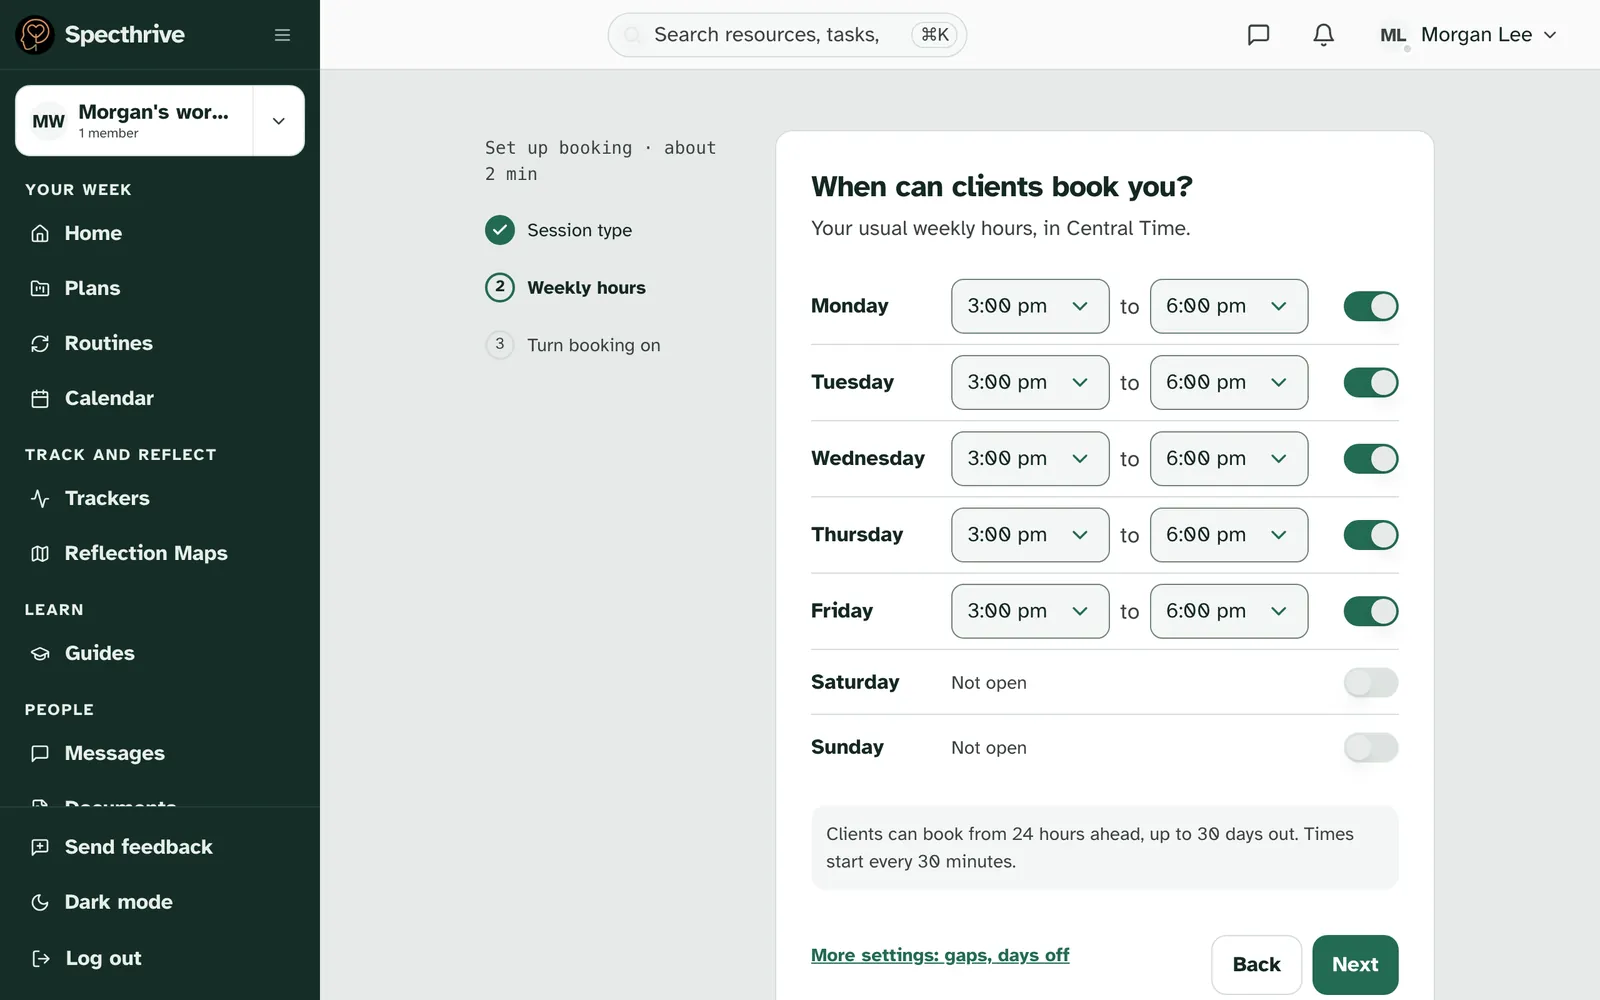The height and width of the screenshot is (1000, 1600).
Task: Click the Reflection Maps map icon
Action: pyautogui.click(x=40, y=553)
